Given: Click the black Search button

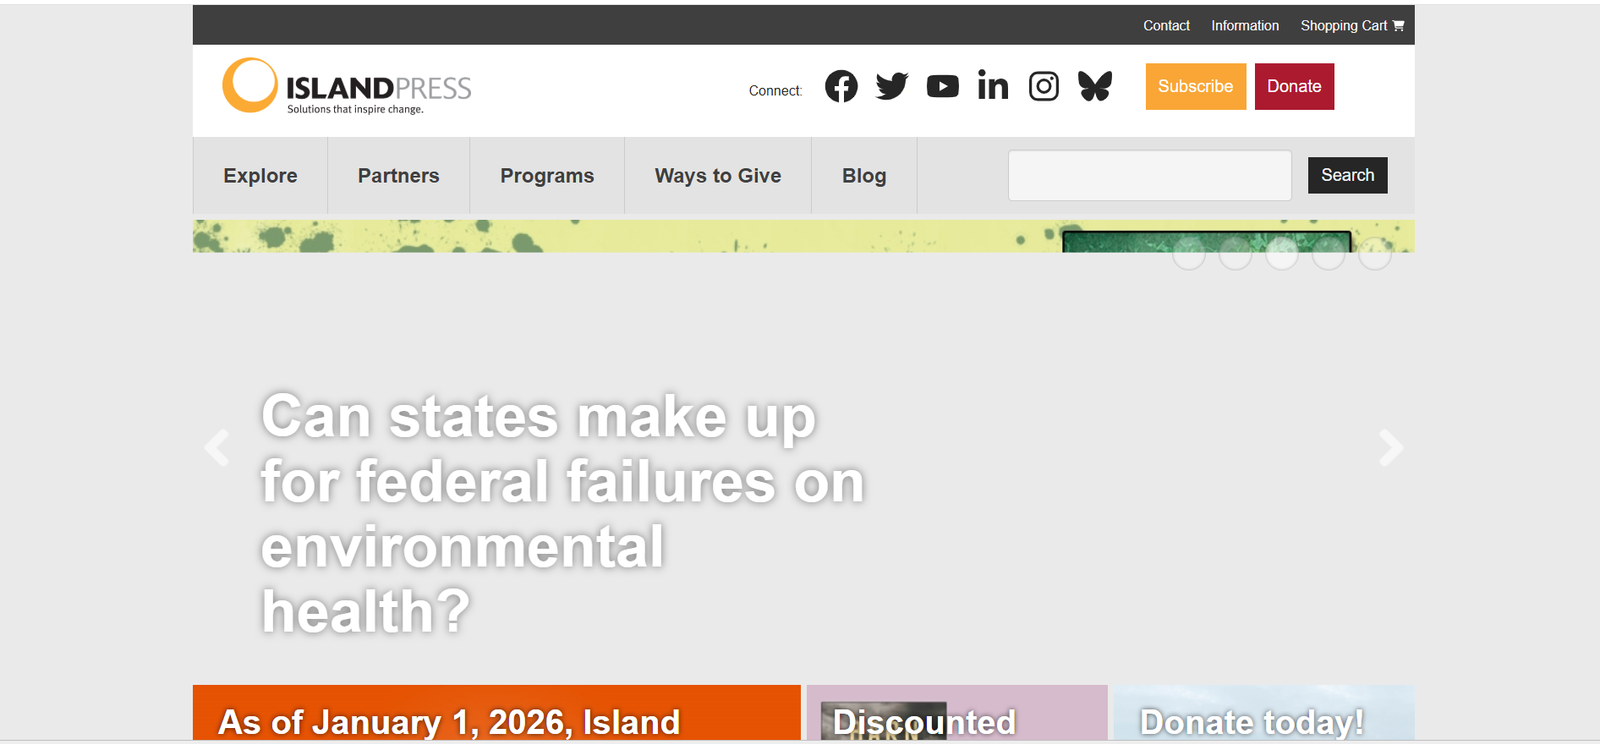Looking at the screenshot, I should 1347,175.
